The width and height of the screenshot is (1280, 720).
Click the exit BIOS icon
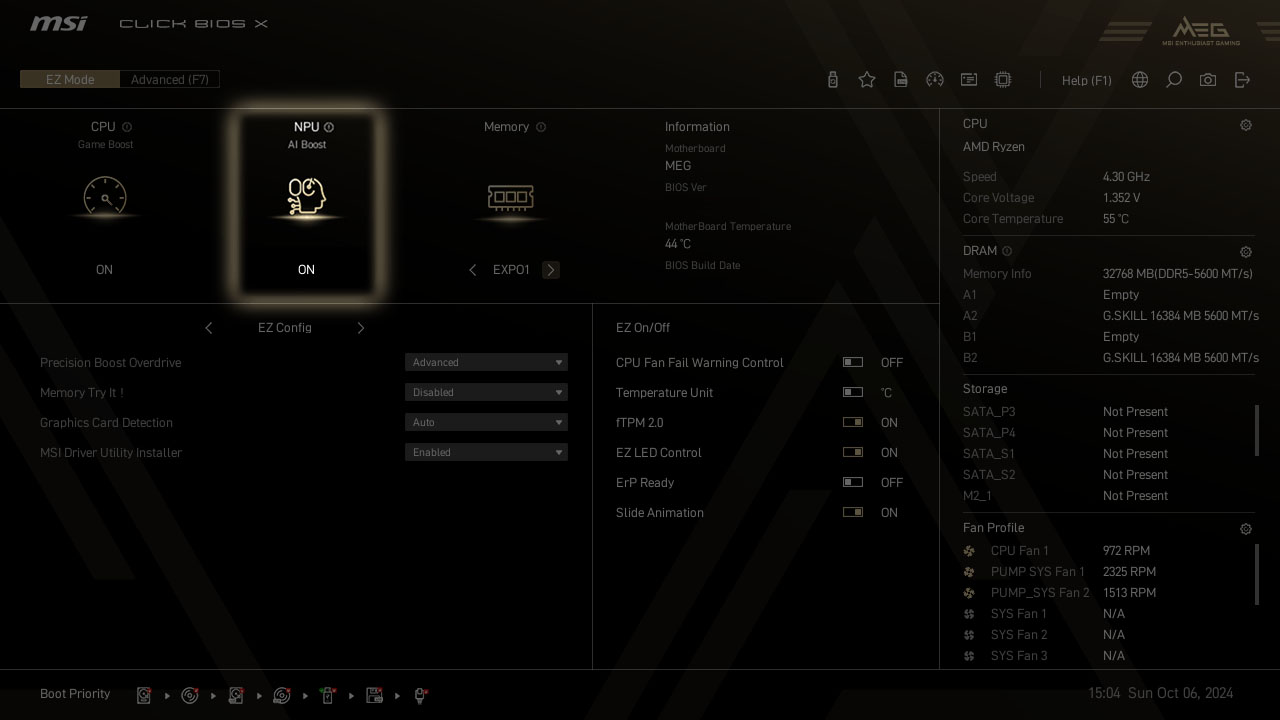coord(1242,80)
